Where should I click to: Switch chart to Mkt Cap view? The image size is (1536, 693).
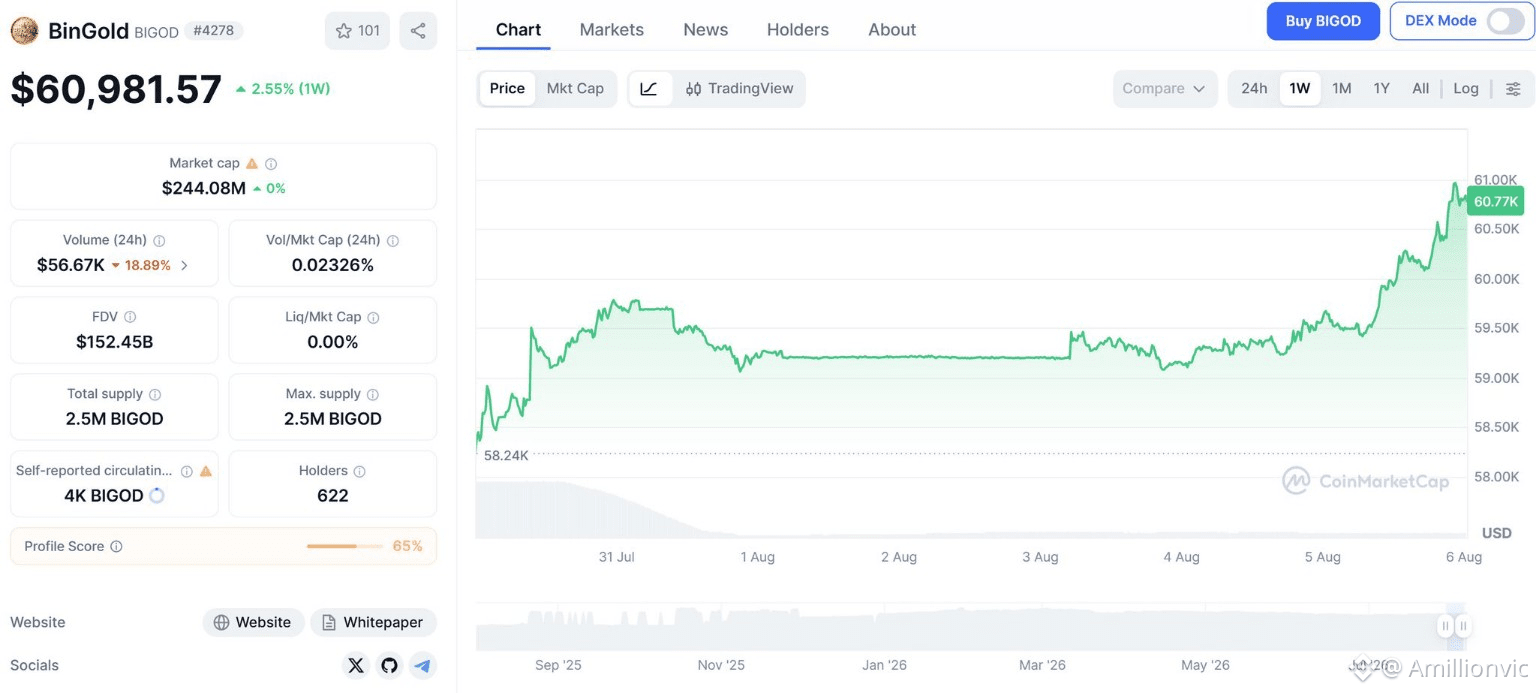point(575,89)
